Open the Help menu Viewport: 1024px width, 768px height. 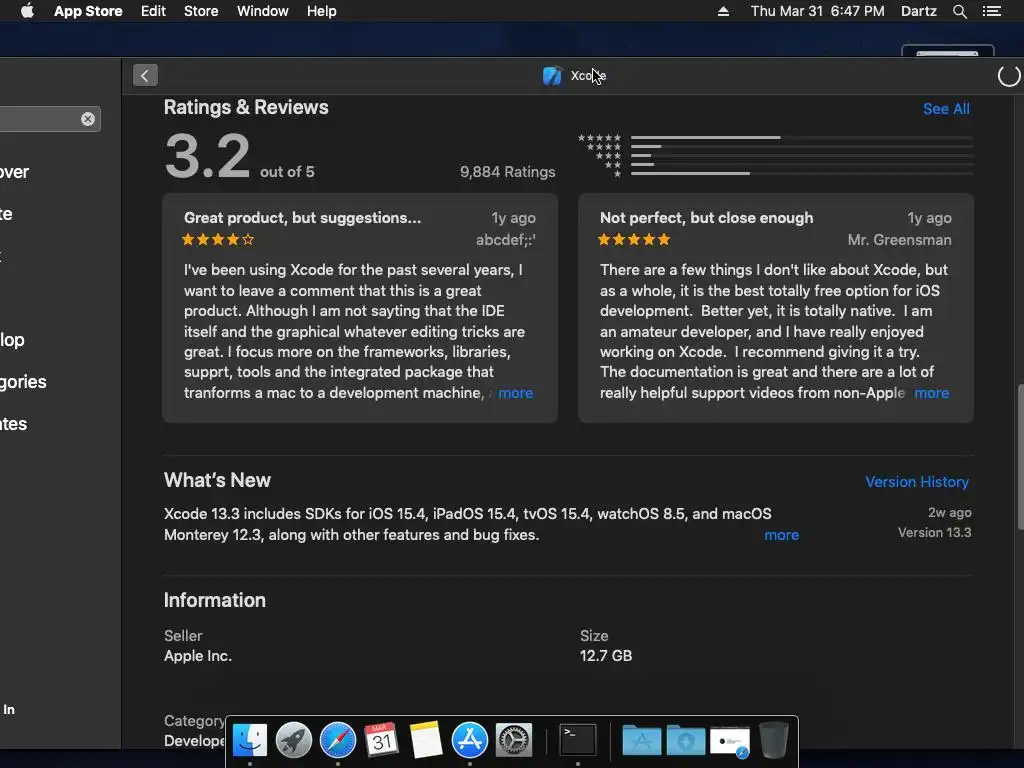click(322, 11)
